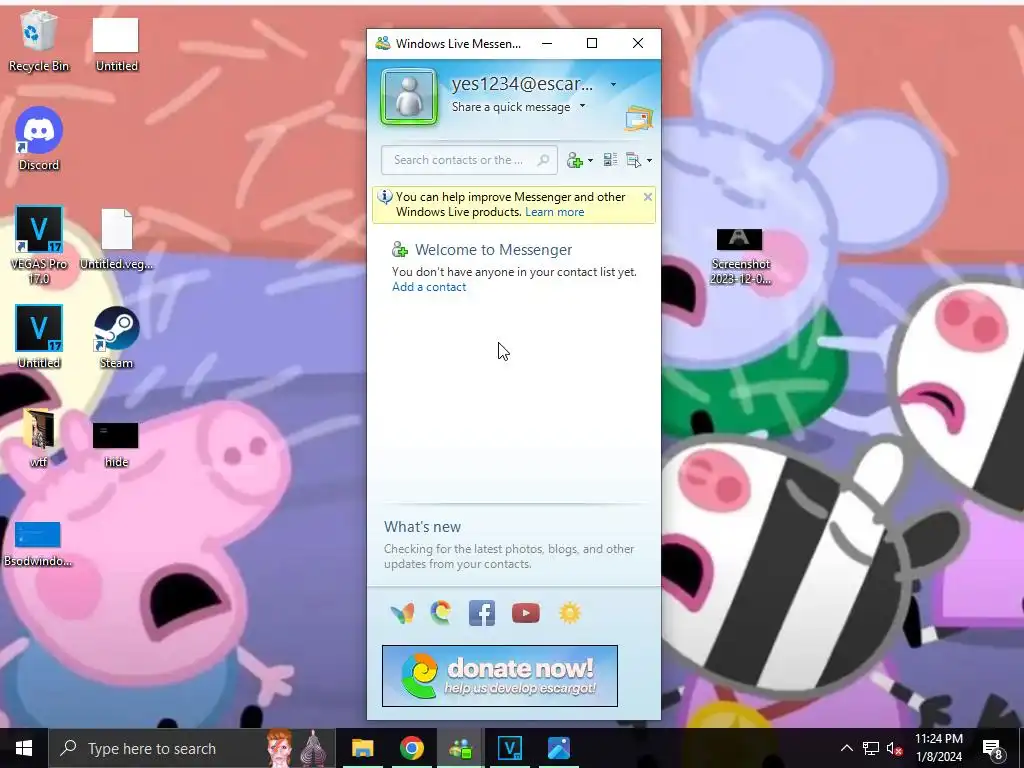
Task: Open VEGAS Pro from the taskbar
Action: (x=509, y=748)
